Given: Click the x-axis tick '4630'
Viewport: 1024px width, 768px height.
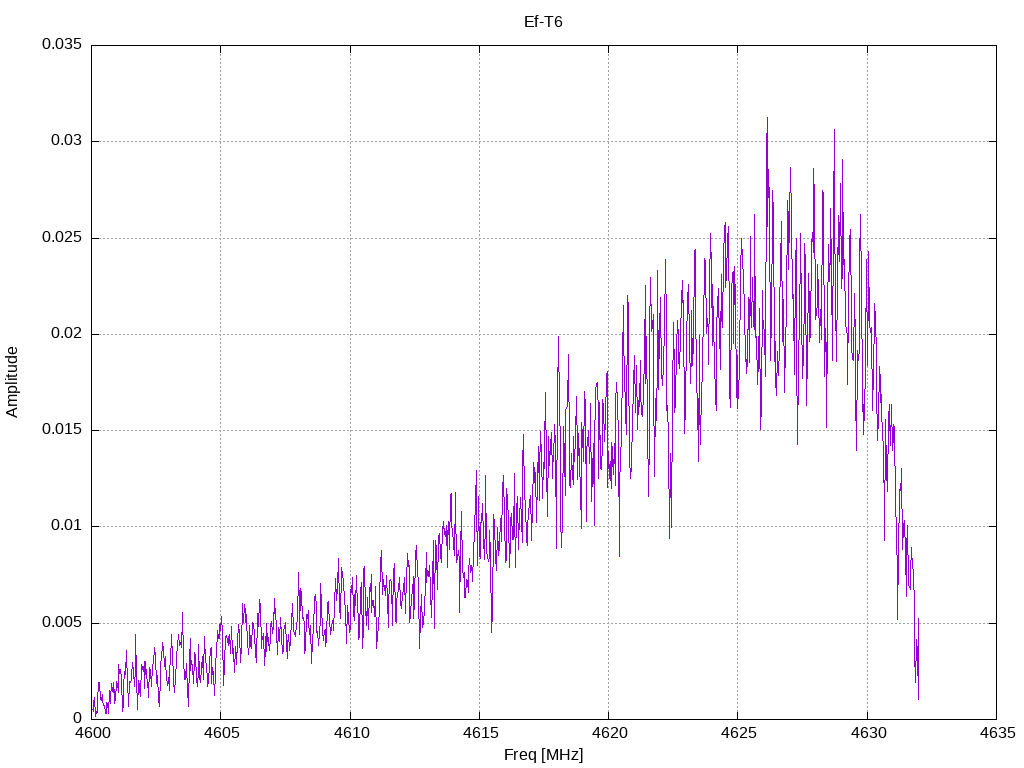Looking at the screenshot, I should [869, 733].
